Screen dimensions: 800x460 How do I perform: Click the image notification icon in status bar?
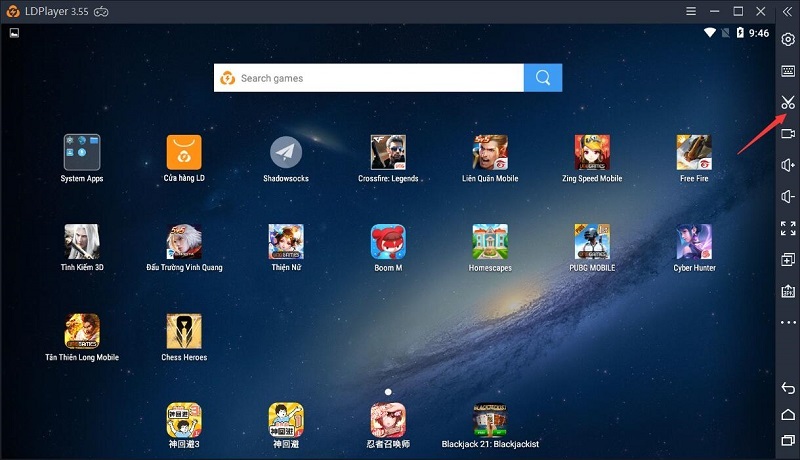coord(14,33)
